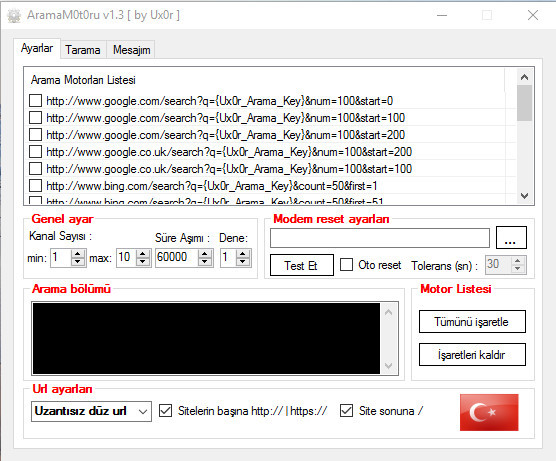This screenshot has width=556, height=461.
Task: Click the max channel value field showing 10
Action: click(x=127, y=257)
